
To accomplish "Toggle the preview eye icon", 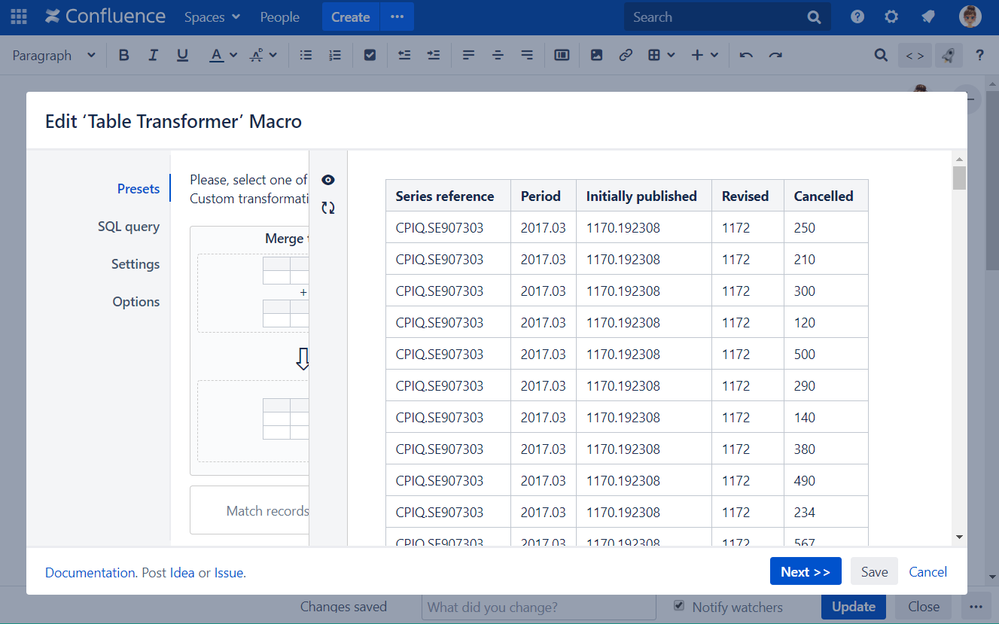I will [x=328, y=180].
